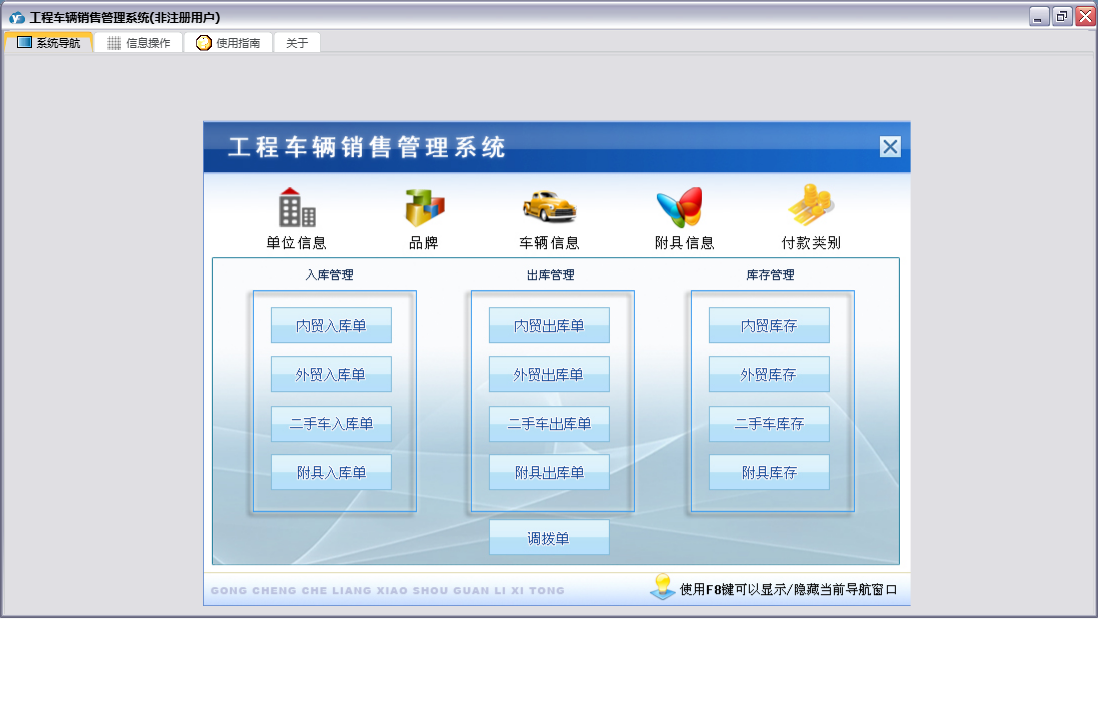Click the 入库管理 heading
The image size is (1098, 716).
click(329, 275)
